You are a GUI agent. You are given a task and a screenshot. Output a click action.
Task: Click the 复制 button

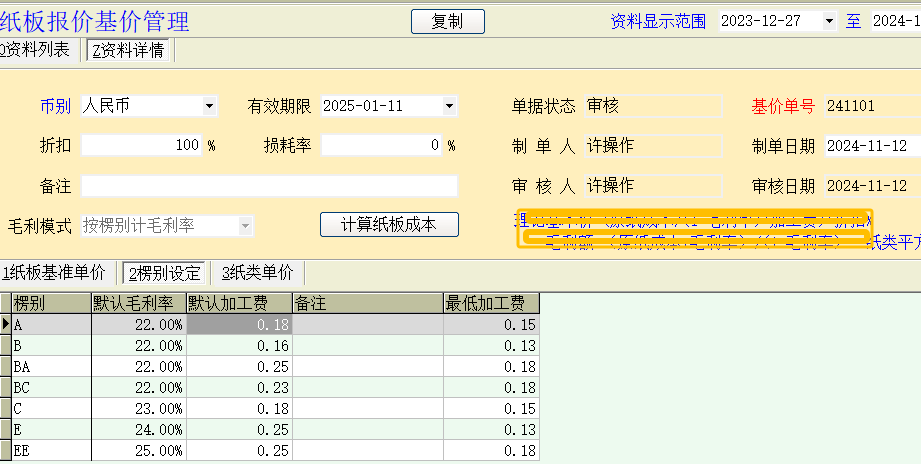447,22
